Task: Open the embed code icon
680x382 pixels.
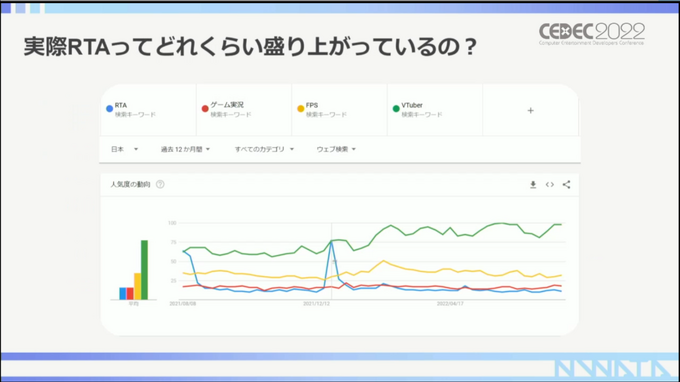Action: (x=549, y=185)
